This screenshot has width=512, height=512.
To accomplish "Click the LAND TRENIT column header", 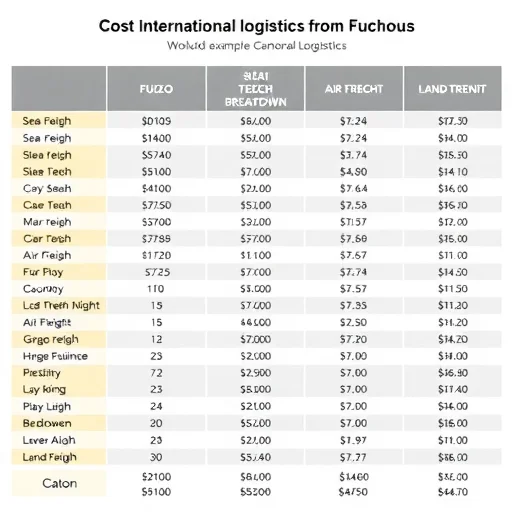I will 452,89.
